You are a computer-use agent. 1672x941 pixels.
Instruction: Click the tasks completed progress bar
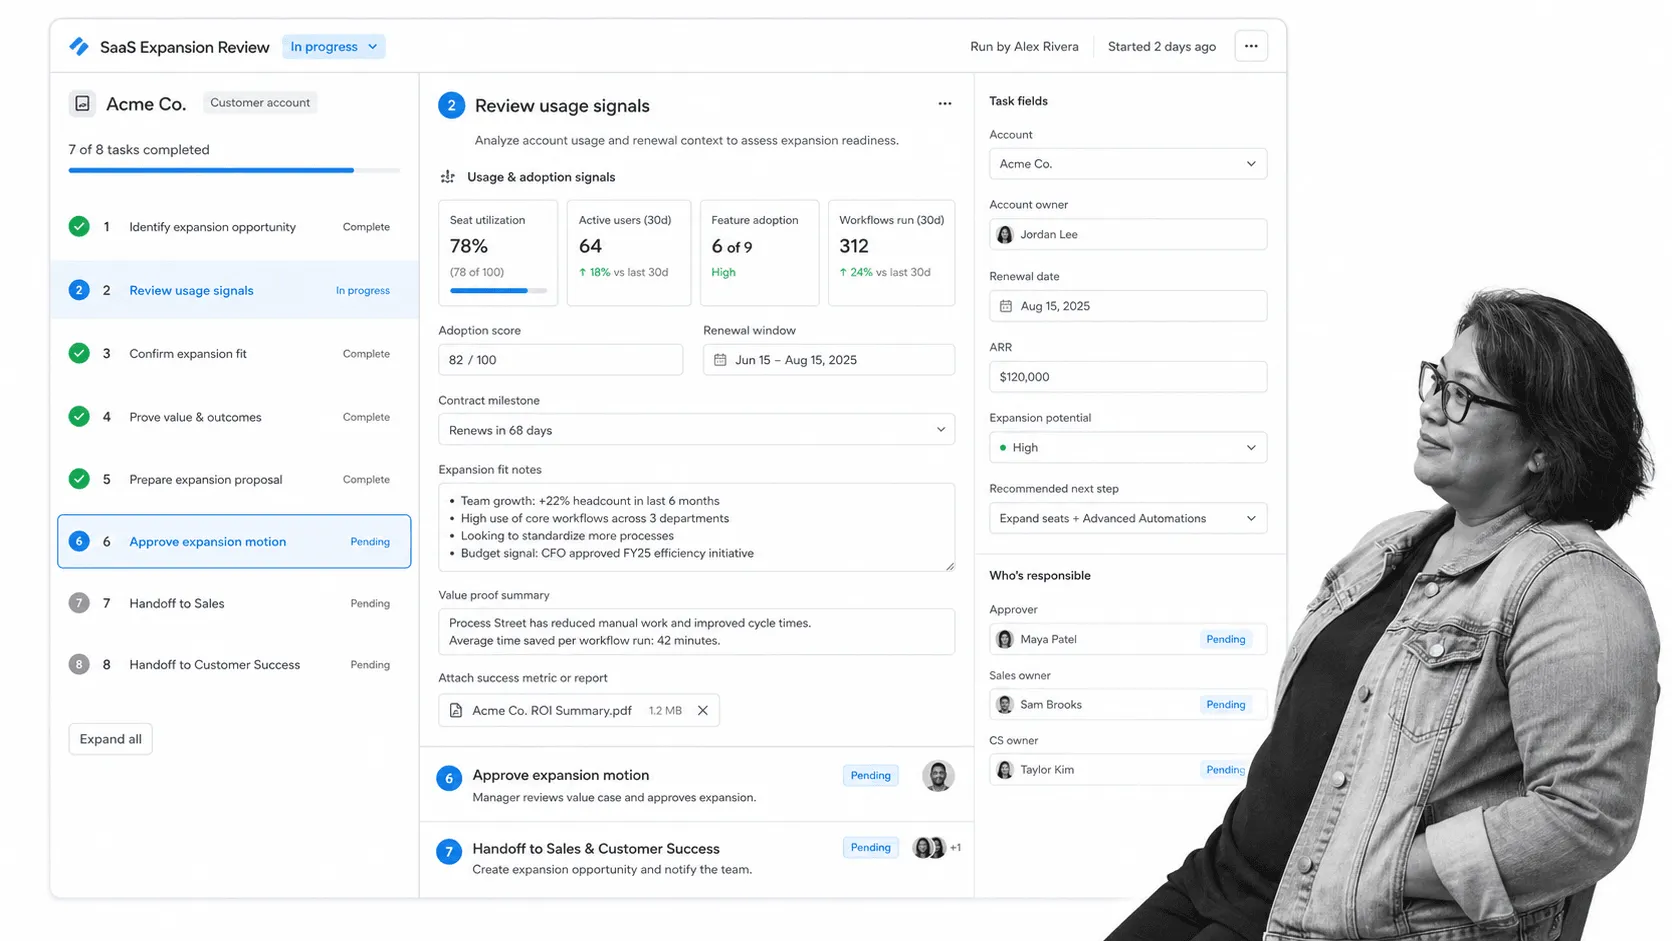(234, 171)
